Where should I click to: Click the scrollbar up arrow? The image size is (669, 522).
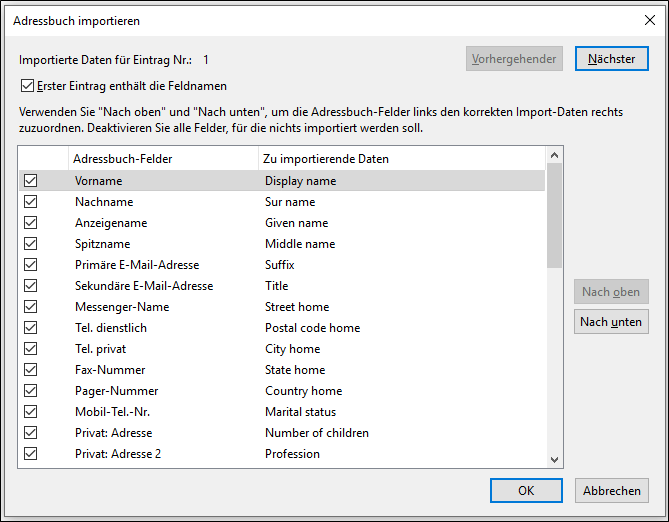pyautogui.click(x=555, y=155)
